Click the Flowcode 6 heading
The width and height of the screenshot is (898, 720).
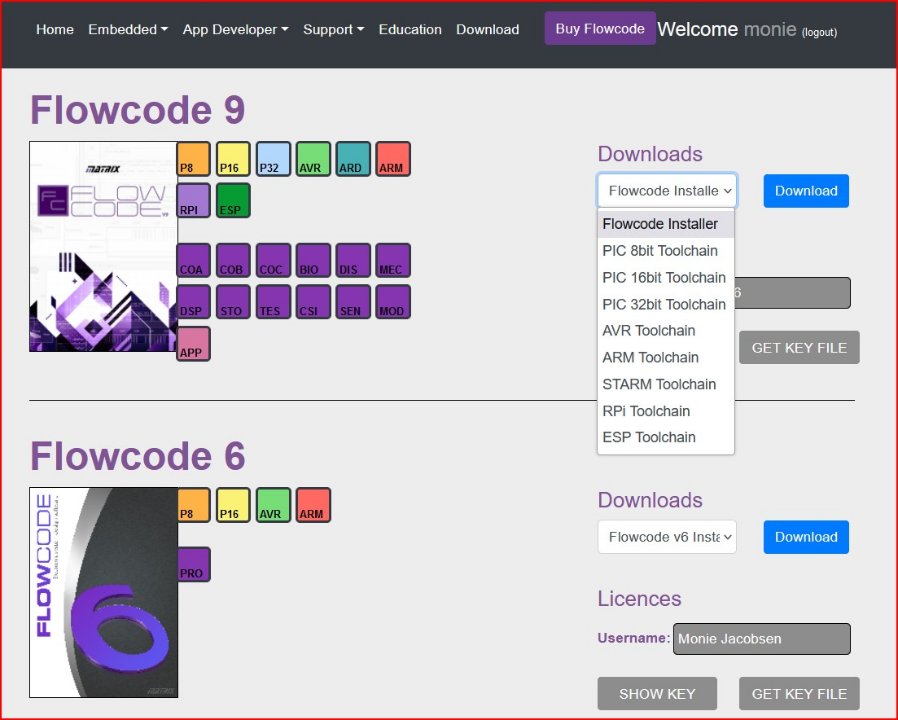coord(137,456)
